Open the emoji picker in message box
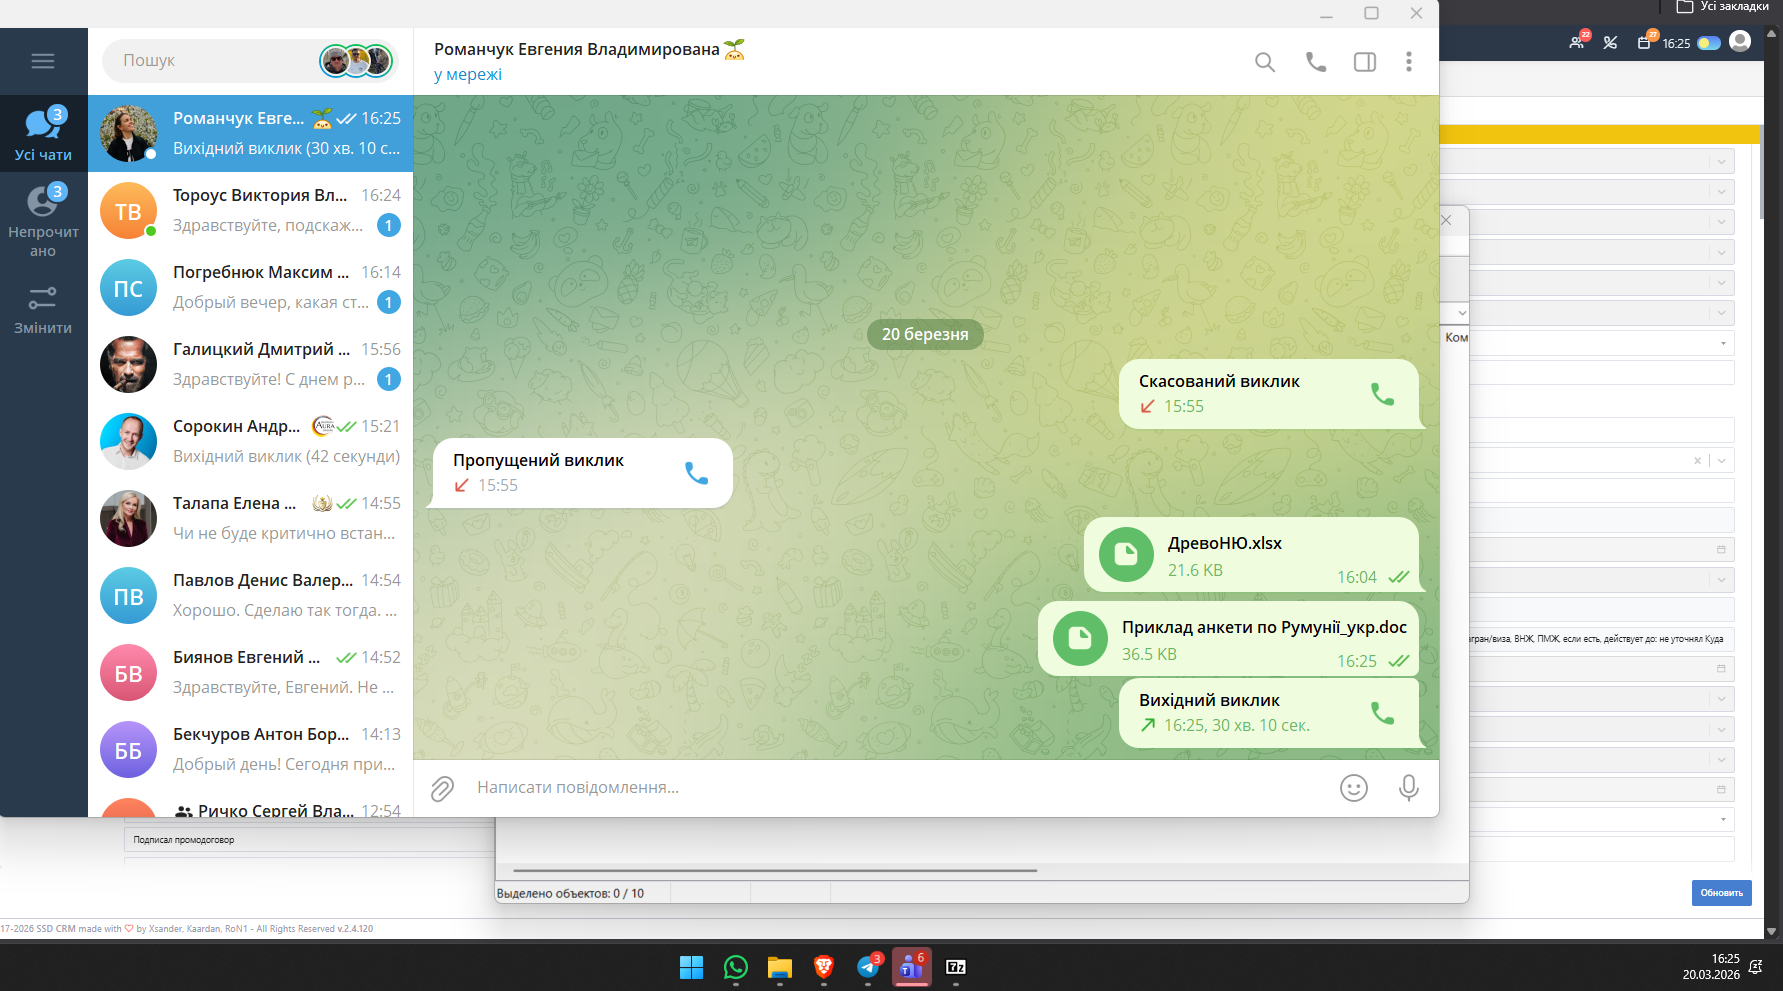Viewport: 1783px width, 991px height. 1354,788
